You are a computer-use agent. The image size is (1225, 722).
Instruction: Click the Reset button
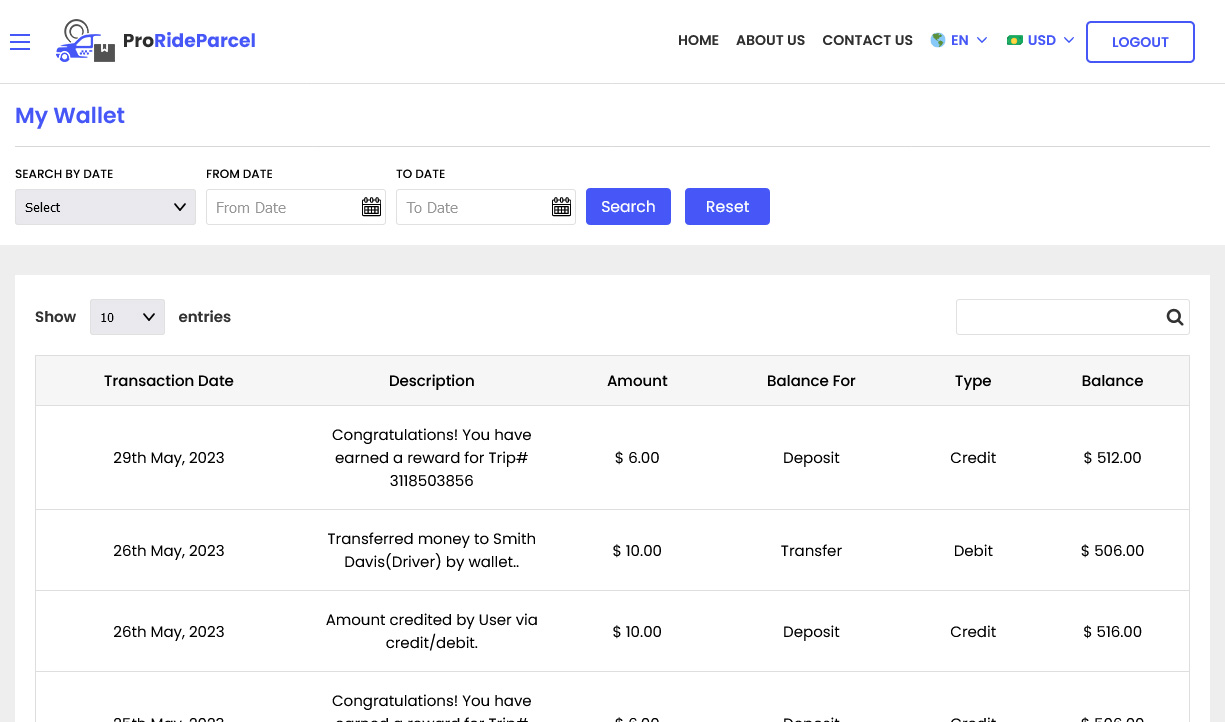point(727,207)
